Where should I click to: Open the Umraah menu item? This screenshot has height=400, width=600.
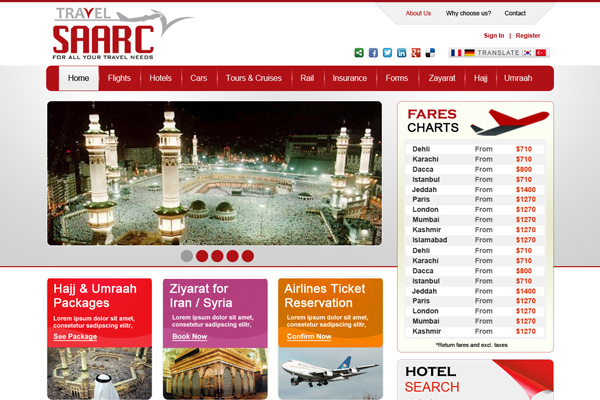[x=518, y=78]
